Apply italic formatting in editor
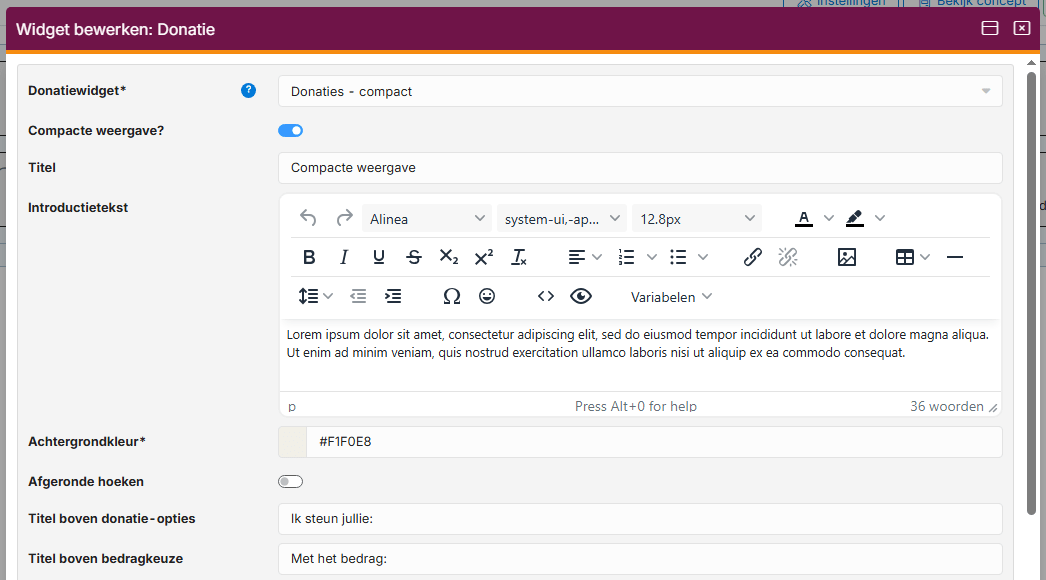The height and width of the screenshot is (580, 1046). pos(344,257)
